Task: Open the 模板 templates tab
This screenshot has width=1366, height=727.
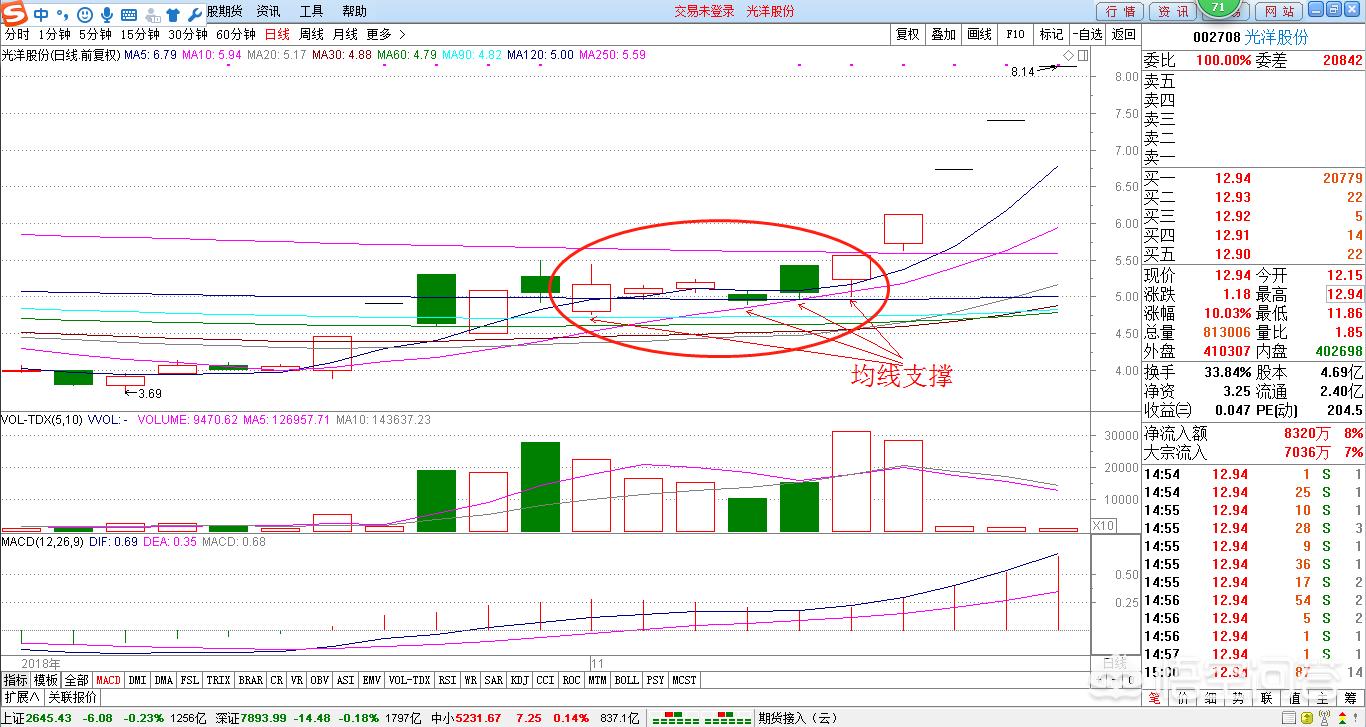Action: click(46, 680)
